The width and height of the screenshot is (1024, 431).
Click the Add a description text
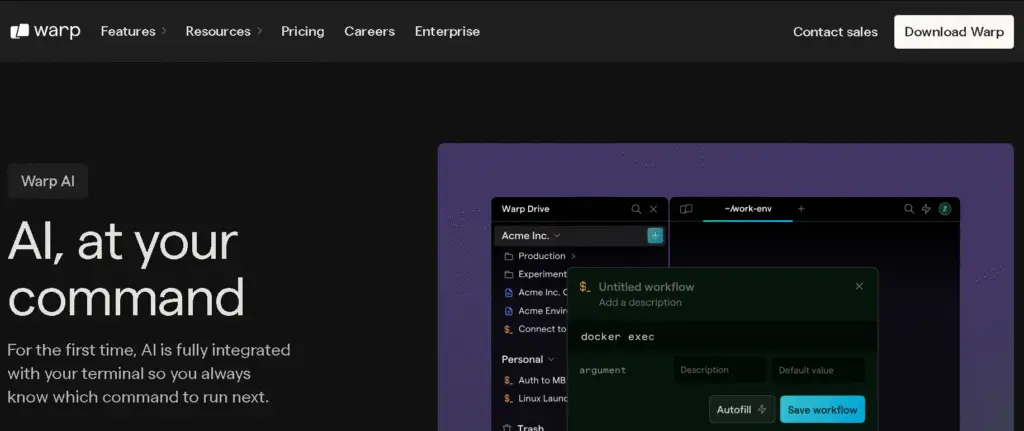point(640,302)
